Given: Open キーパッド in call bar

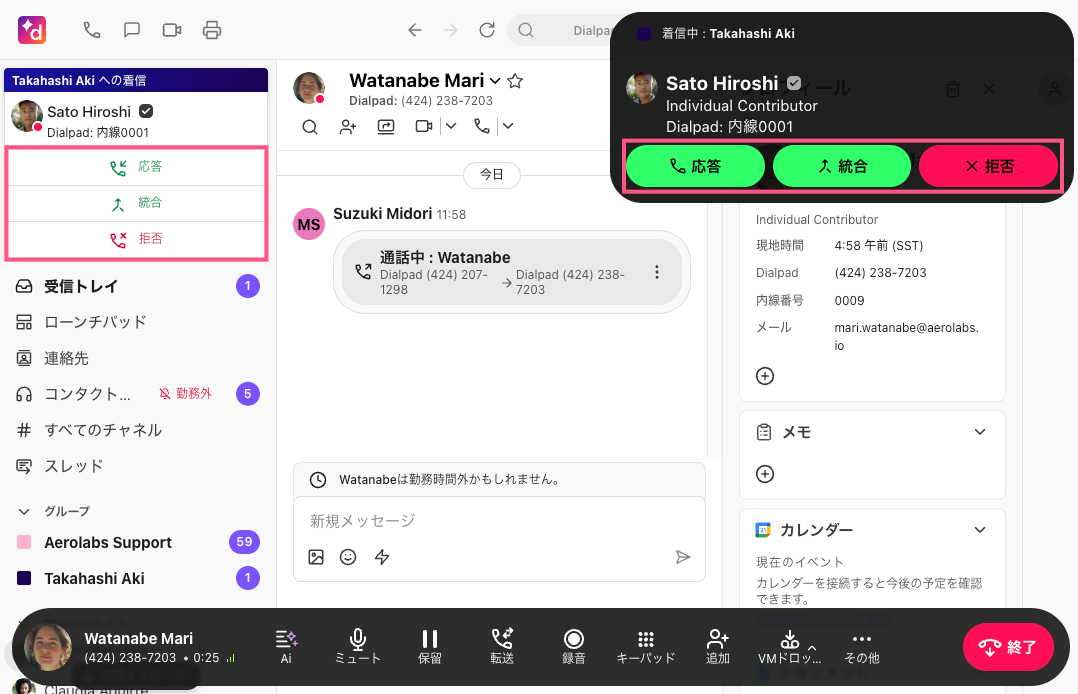Looking at the screenshot, I should point(646,647).
